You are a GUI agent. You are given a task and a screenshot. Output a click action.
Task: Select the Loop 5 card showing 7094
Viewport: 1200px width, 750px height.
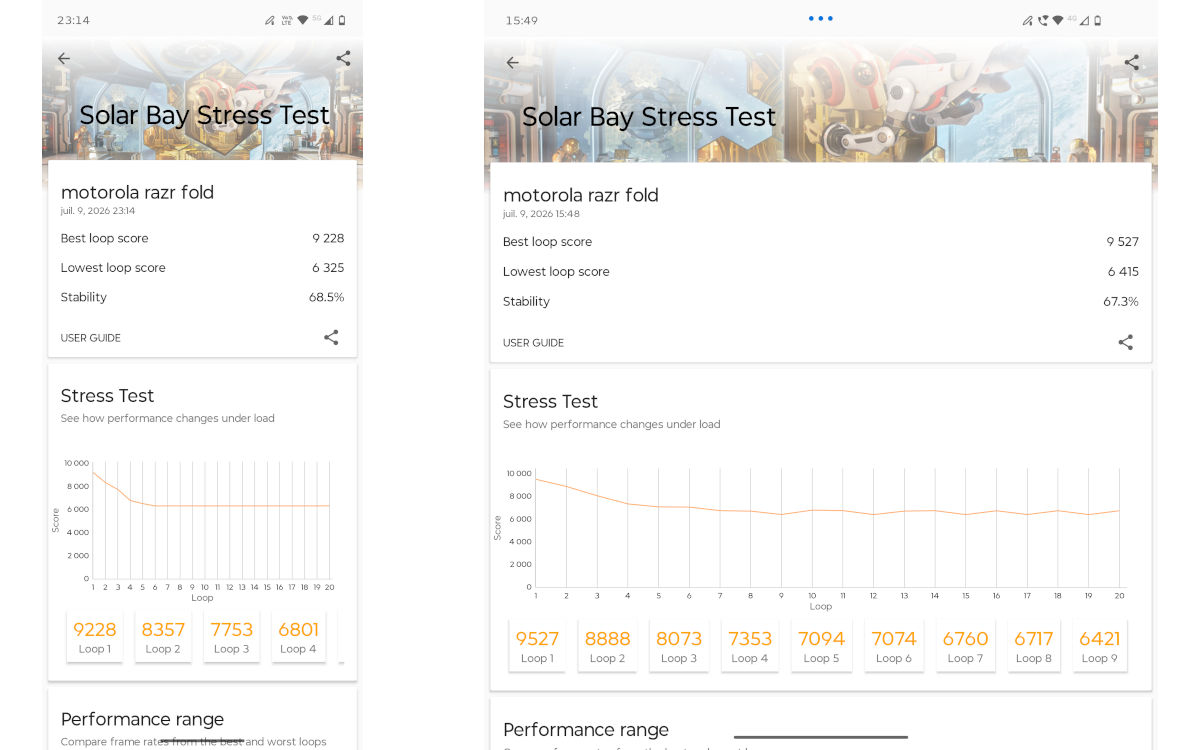pyautogui.click(x=821, y=645)
